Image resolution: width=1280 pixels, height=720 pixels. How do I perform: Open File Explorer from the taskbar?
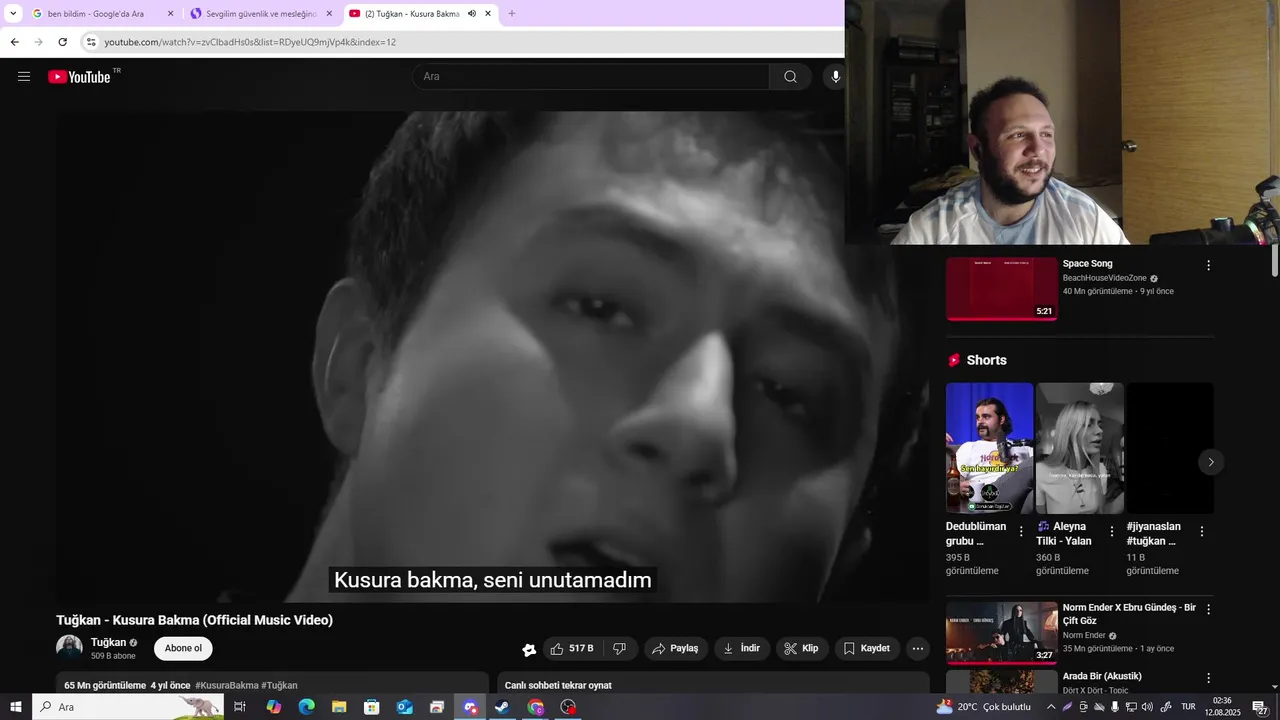339,707
